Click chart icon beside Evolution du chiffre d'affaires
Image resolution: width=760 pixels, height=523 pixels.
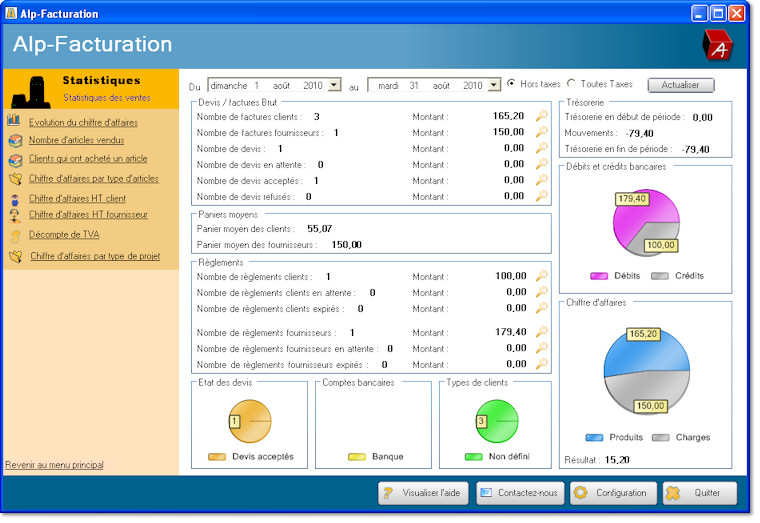[15, 122]
